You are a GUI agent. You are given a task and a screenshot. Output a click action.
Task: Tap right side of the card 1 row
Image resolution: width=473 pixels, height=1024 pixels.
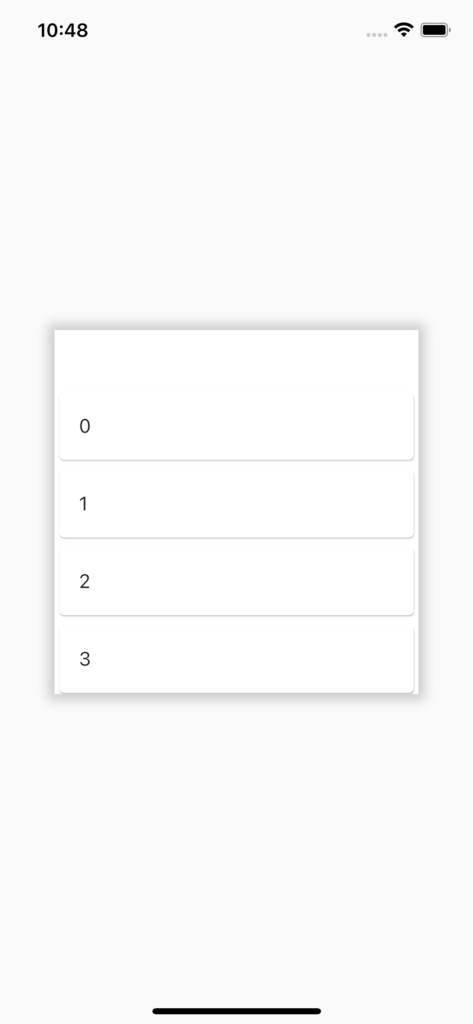point(366,504)
